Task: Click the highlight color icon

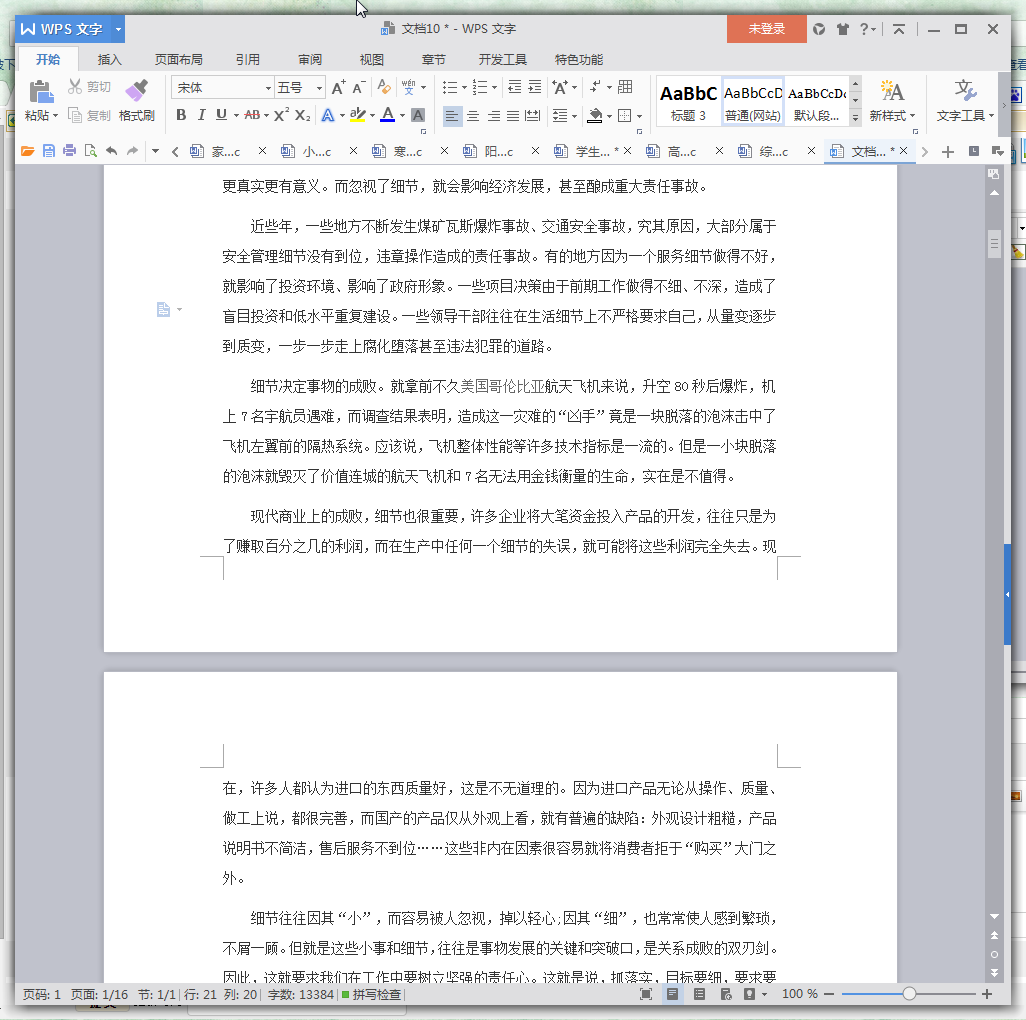Action: pos(359,115)
